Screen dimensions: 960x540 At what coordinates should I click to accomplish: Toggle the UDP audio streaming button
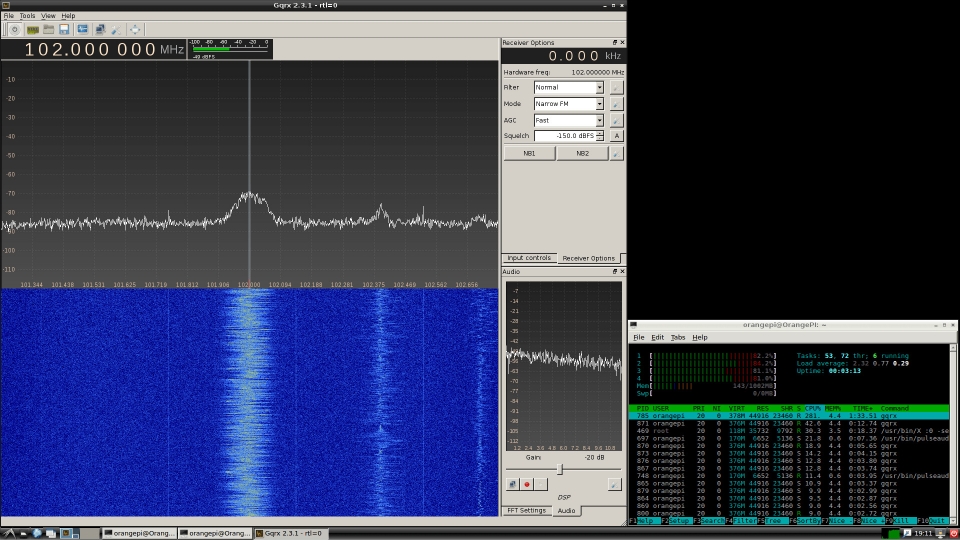coord(512,484)
